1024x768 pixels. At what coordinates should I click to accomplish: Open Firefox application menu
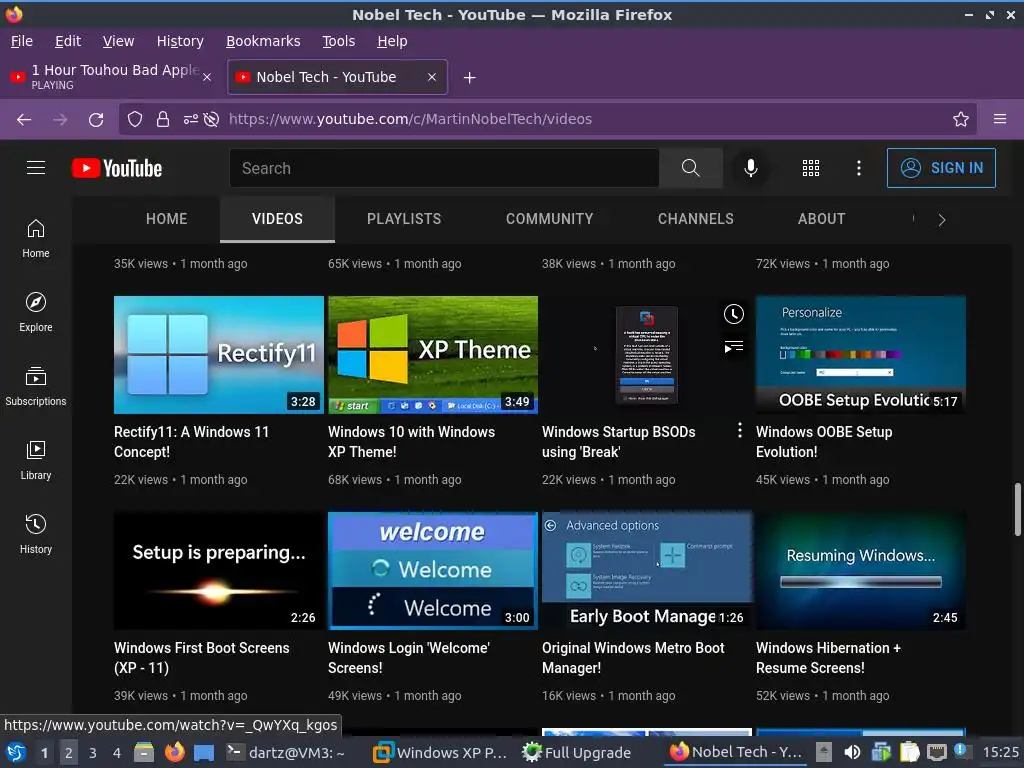coord(1000,119)
